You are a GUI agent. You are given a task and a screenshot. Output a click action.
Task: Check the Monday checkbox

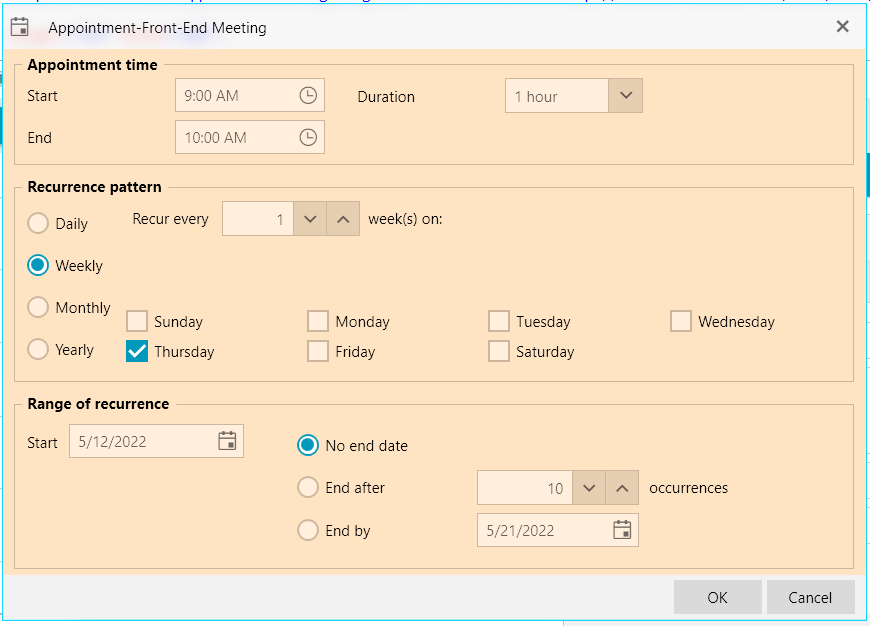point(318,321)
